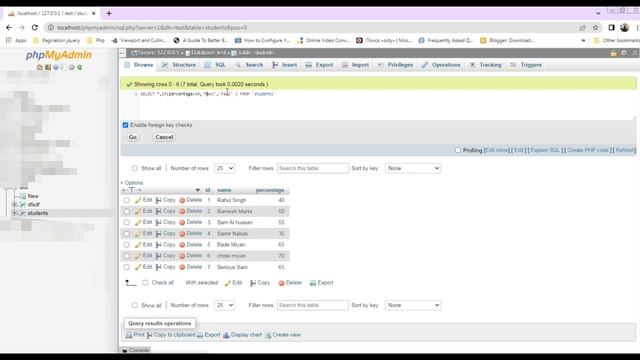Focus the bottom Filter rows search field
This screenshot has width=640, height=360.
click(313, 305)
